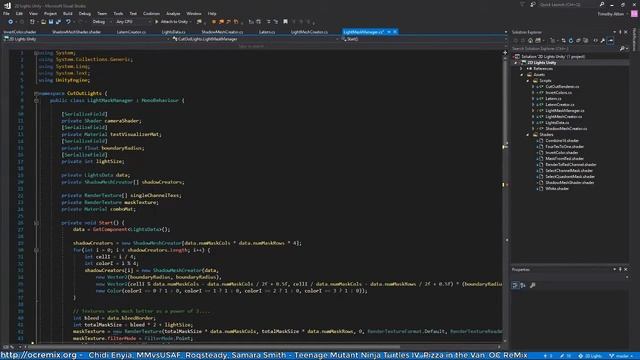The height and width of the screenshot is (360, 640).
Task: Click the Timothy Aitken account name
Action: (x=611, y=14)
